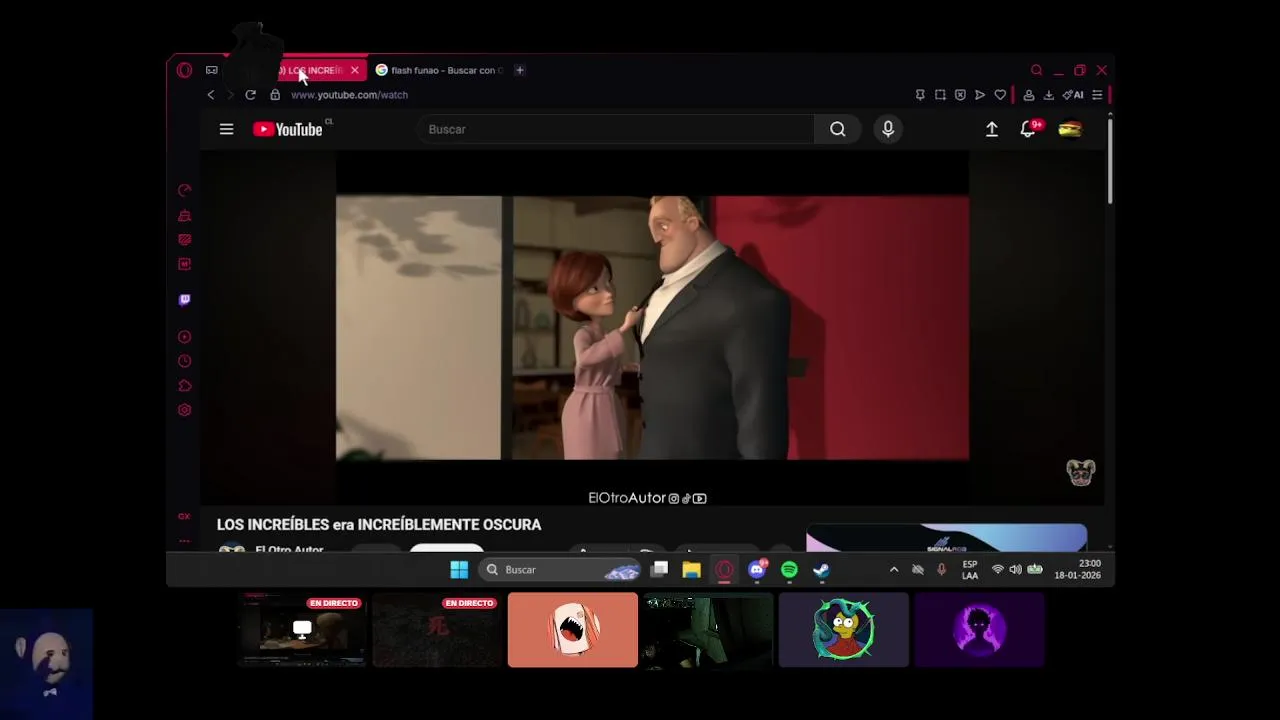Take a snapshot with the capture icon
Viewport: 1280px width, 720px height.
(x=940, y=95)
